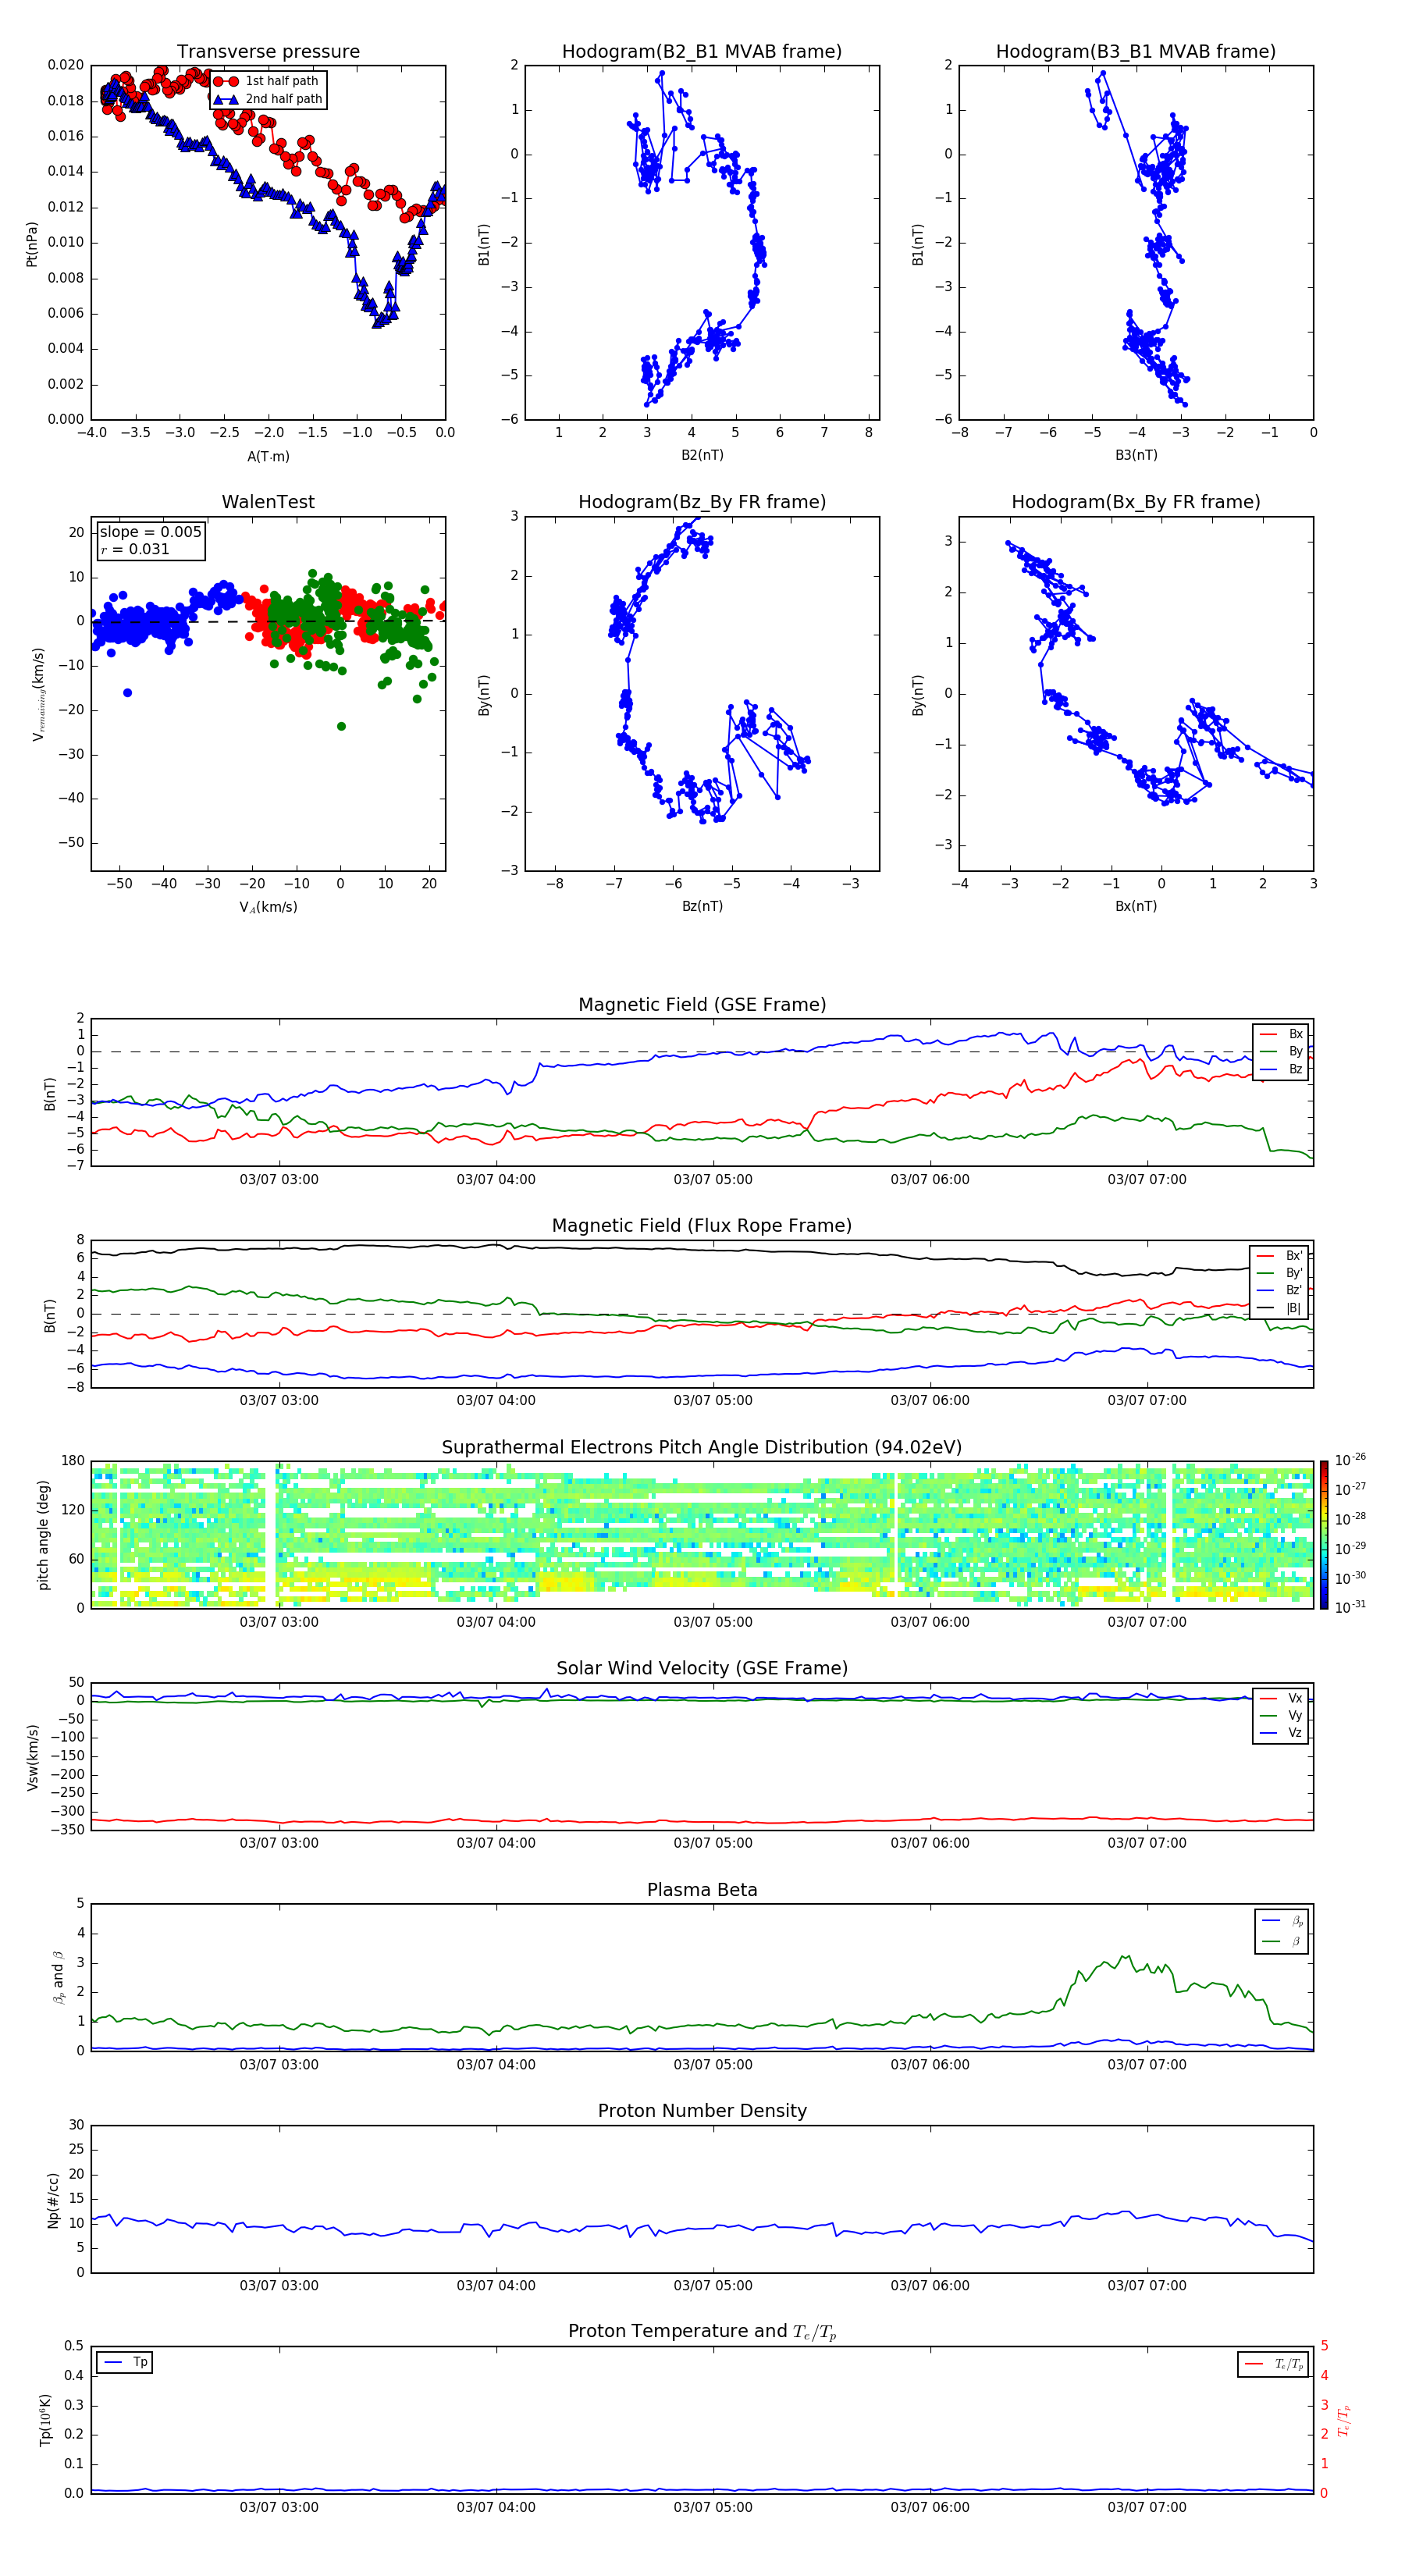The image size is (1405, 2576).
Task: Click the red 'Te/Tp' right axis label
Action: (x=1344, y=2422)
